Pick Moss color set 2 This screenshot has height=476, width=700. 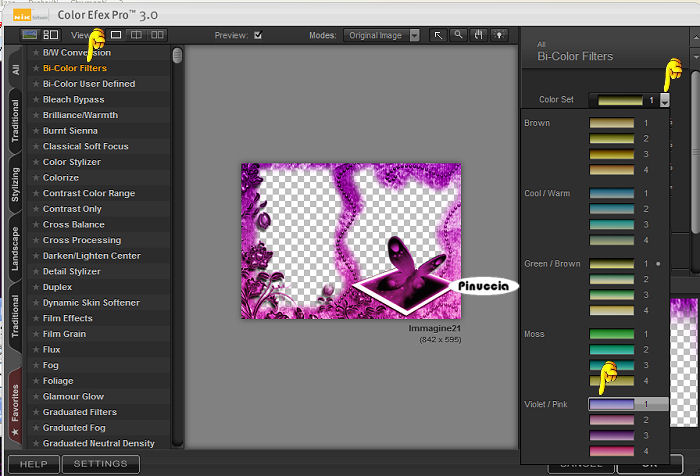tap(612, 350)
